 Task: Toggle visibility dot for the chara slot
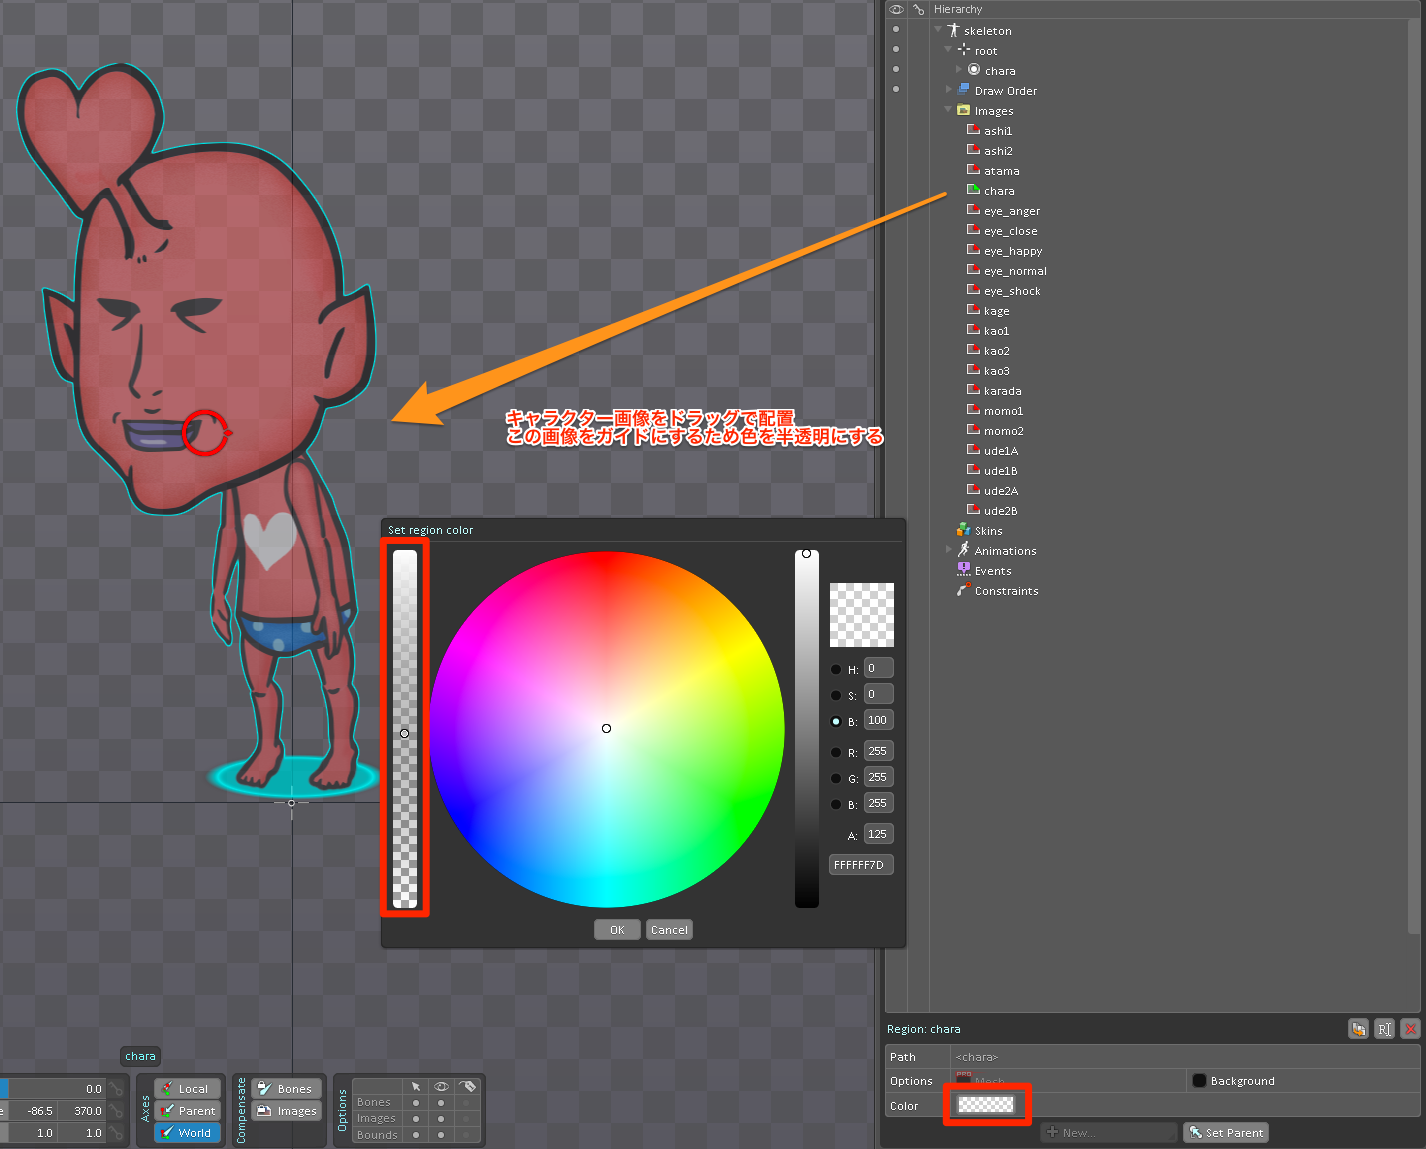point(896,69)
